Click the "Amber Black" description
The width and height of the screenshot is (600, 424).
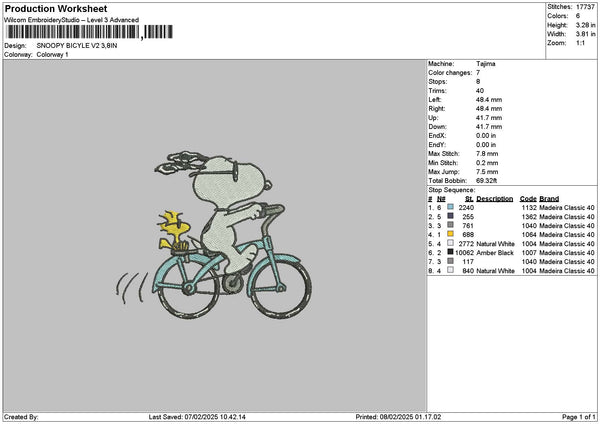point(495,253)
